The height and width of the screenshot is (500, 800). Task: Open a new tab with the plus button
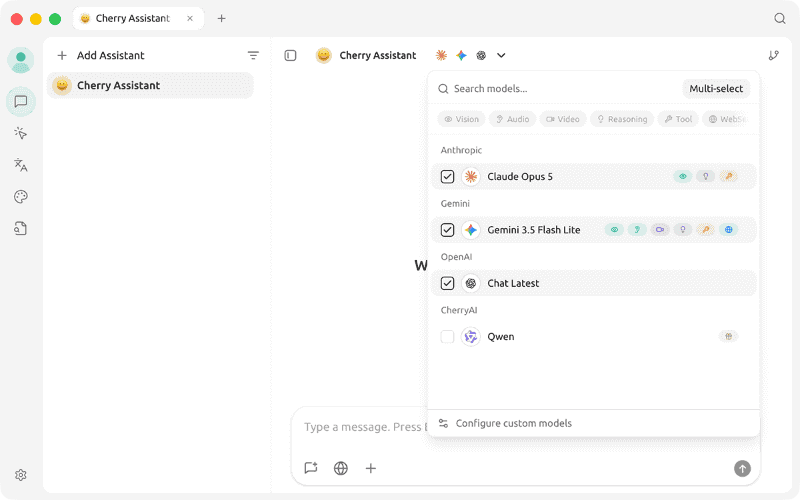click(x=221, y=18)
